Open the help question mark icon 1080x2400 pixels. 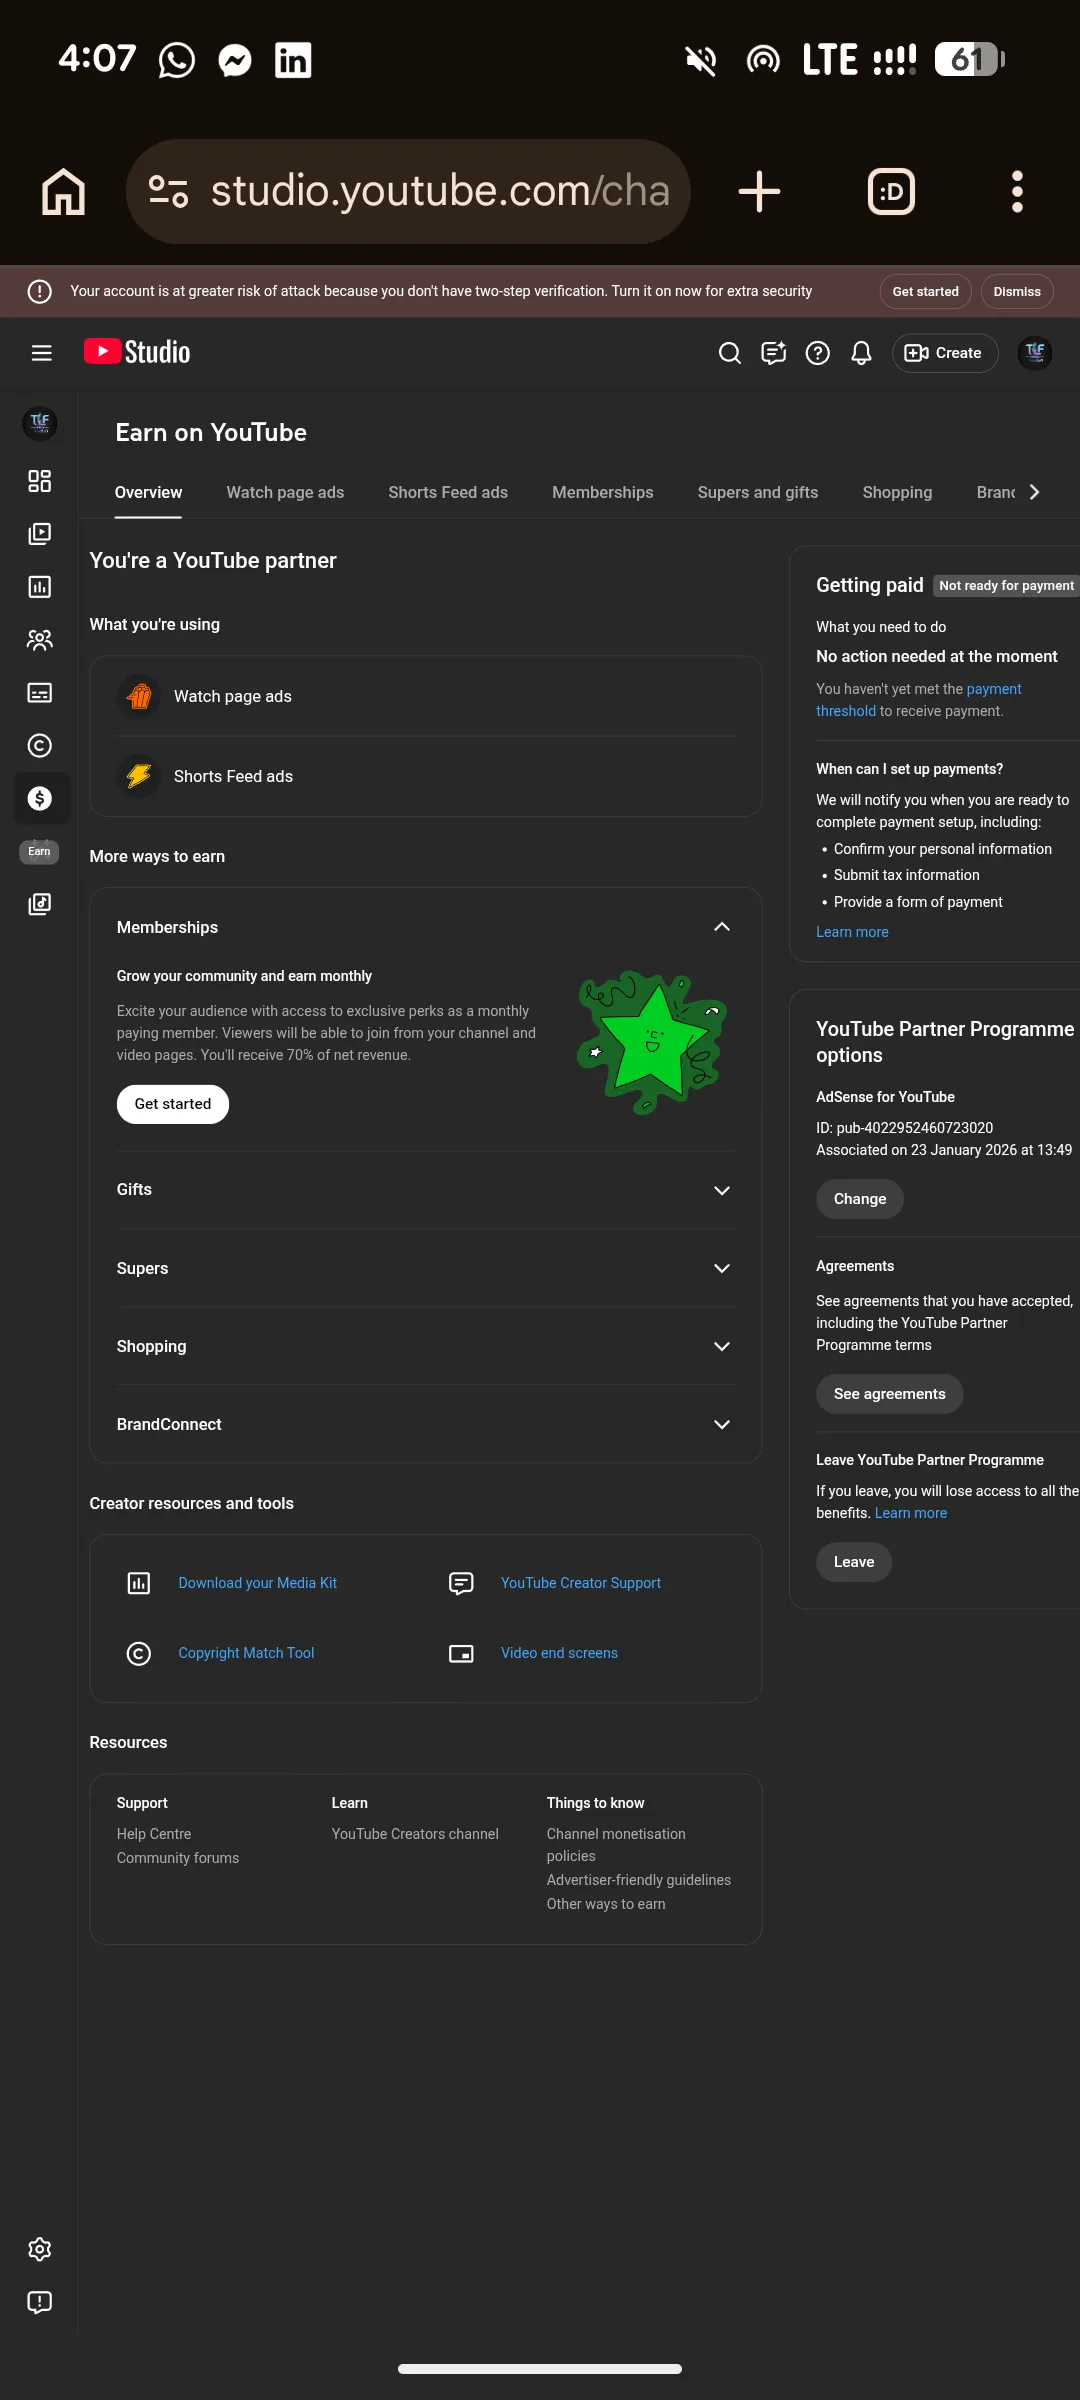pyautogui.click(x=818, y=353)
